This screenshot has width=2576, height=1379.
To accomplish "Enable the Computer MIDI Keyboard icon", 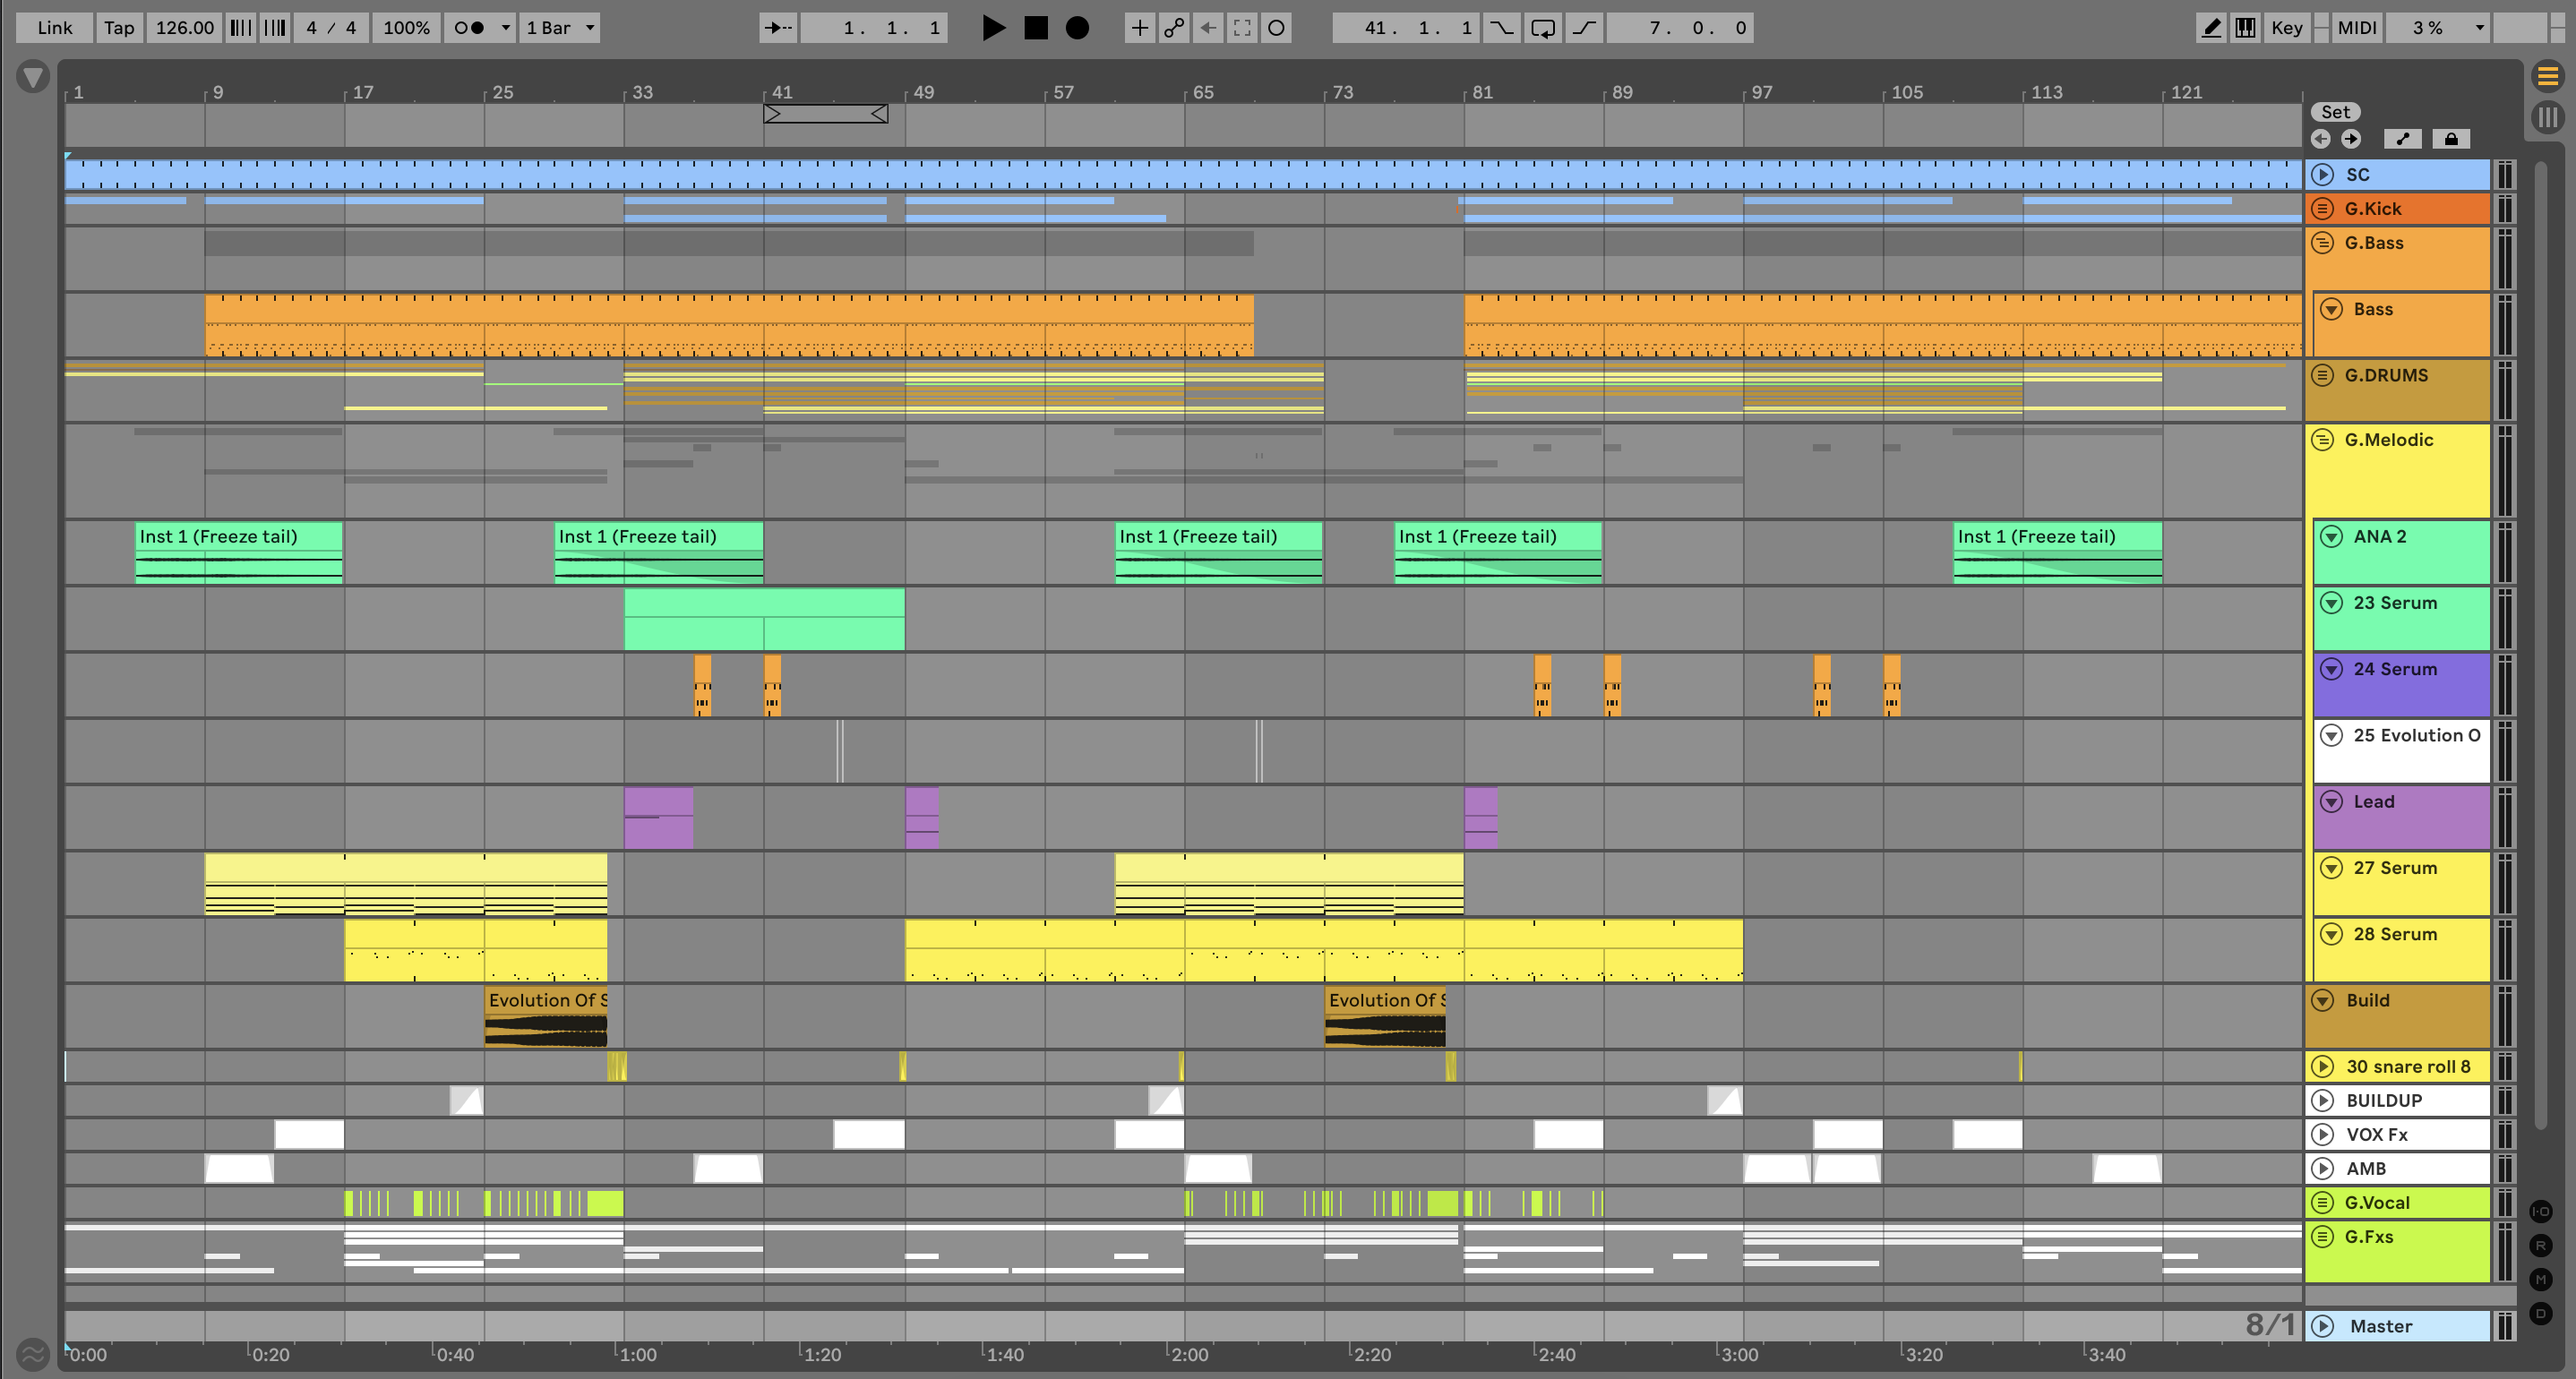I will [2245, 28].
